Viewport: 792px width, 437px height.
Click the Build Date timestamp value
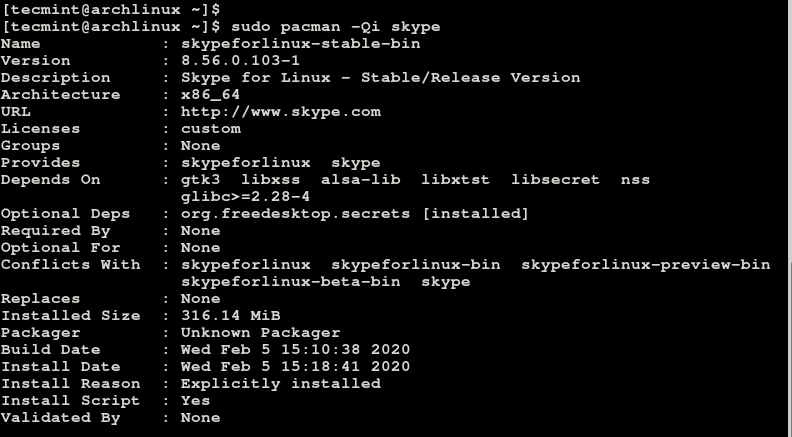point(295,349)
